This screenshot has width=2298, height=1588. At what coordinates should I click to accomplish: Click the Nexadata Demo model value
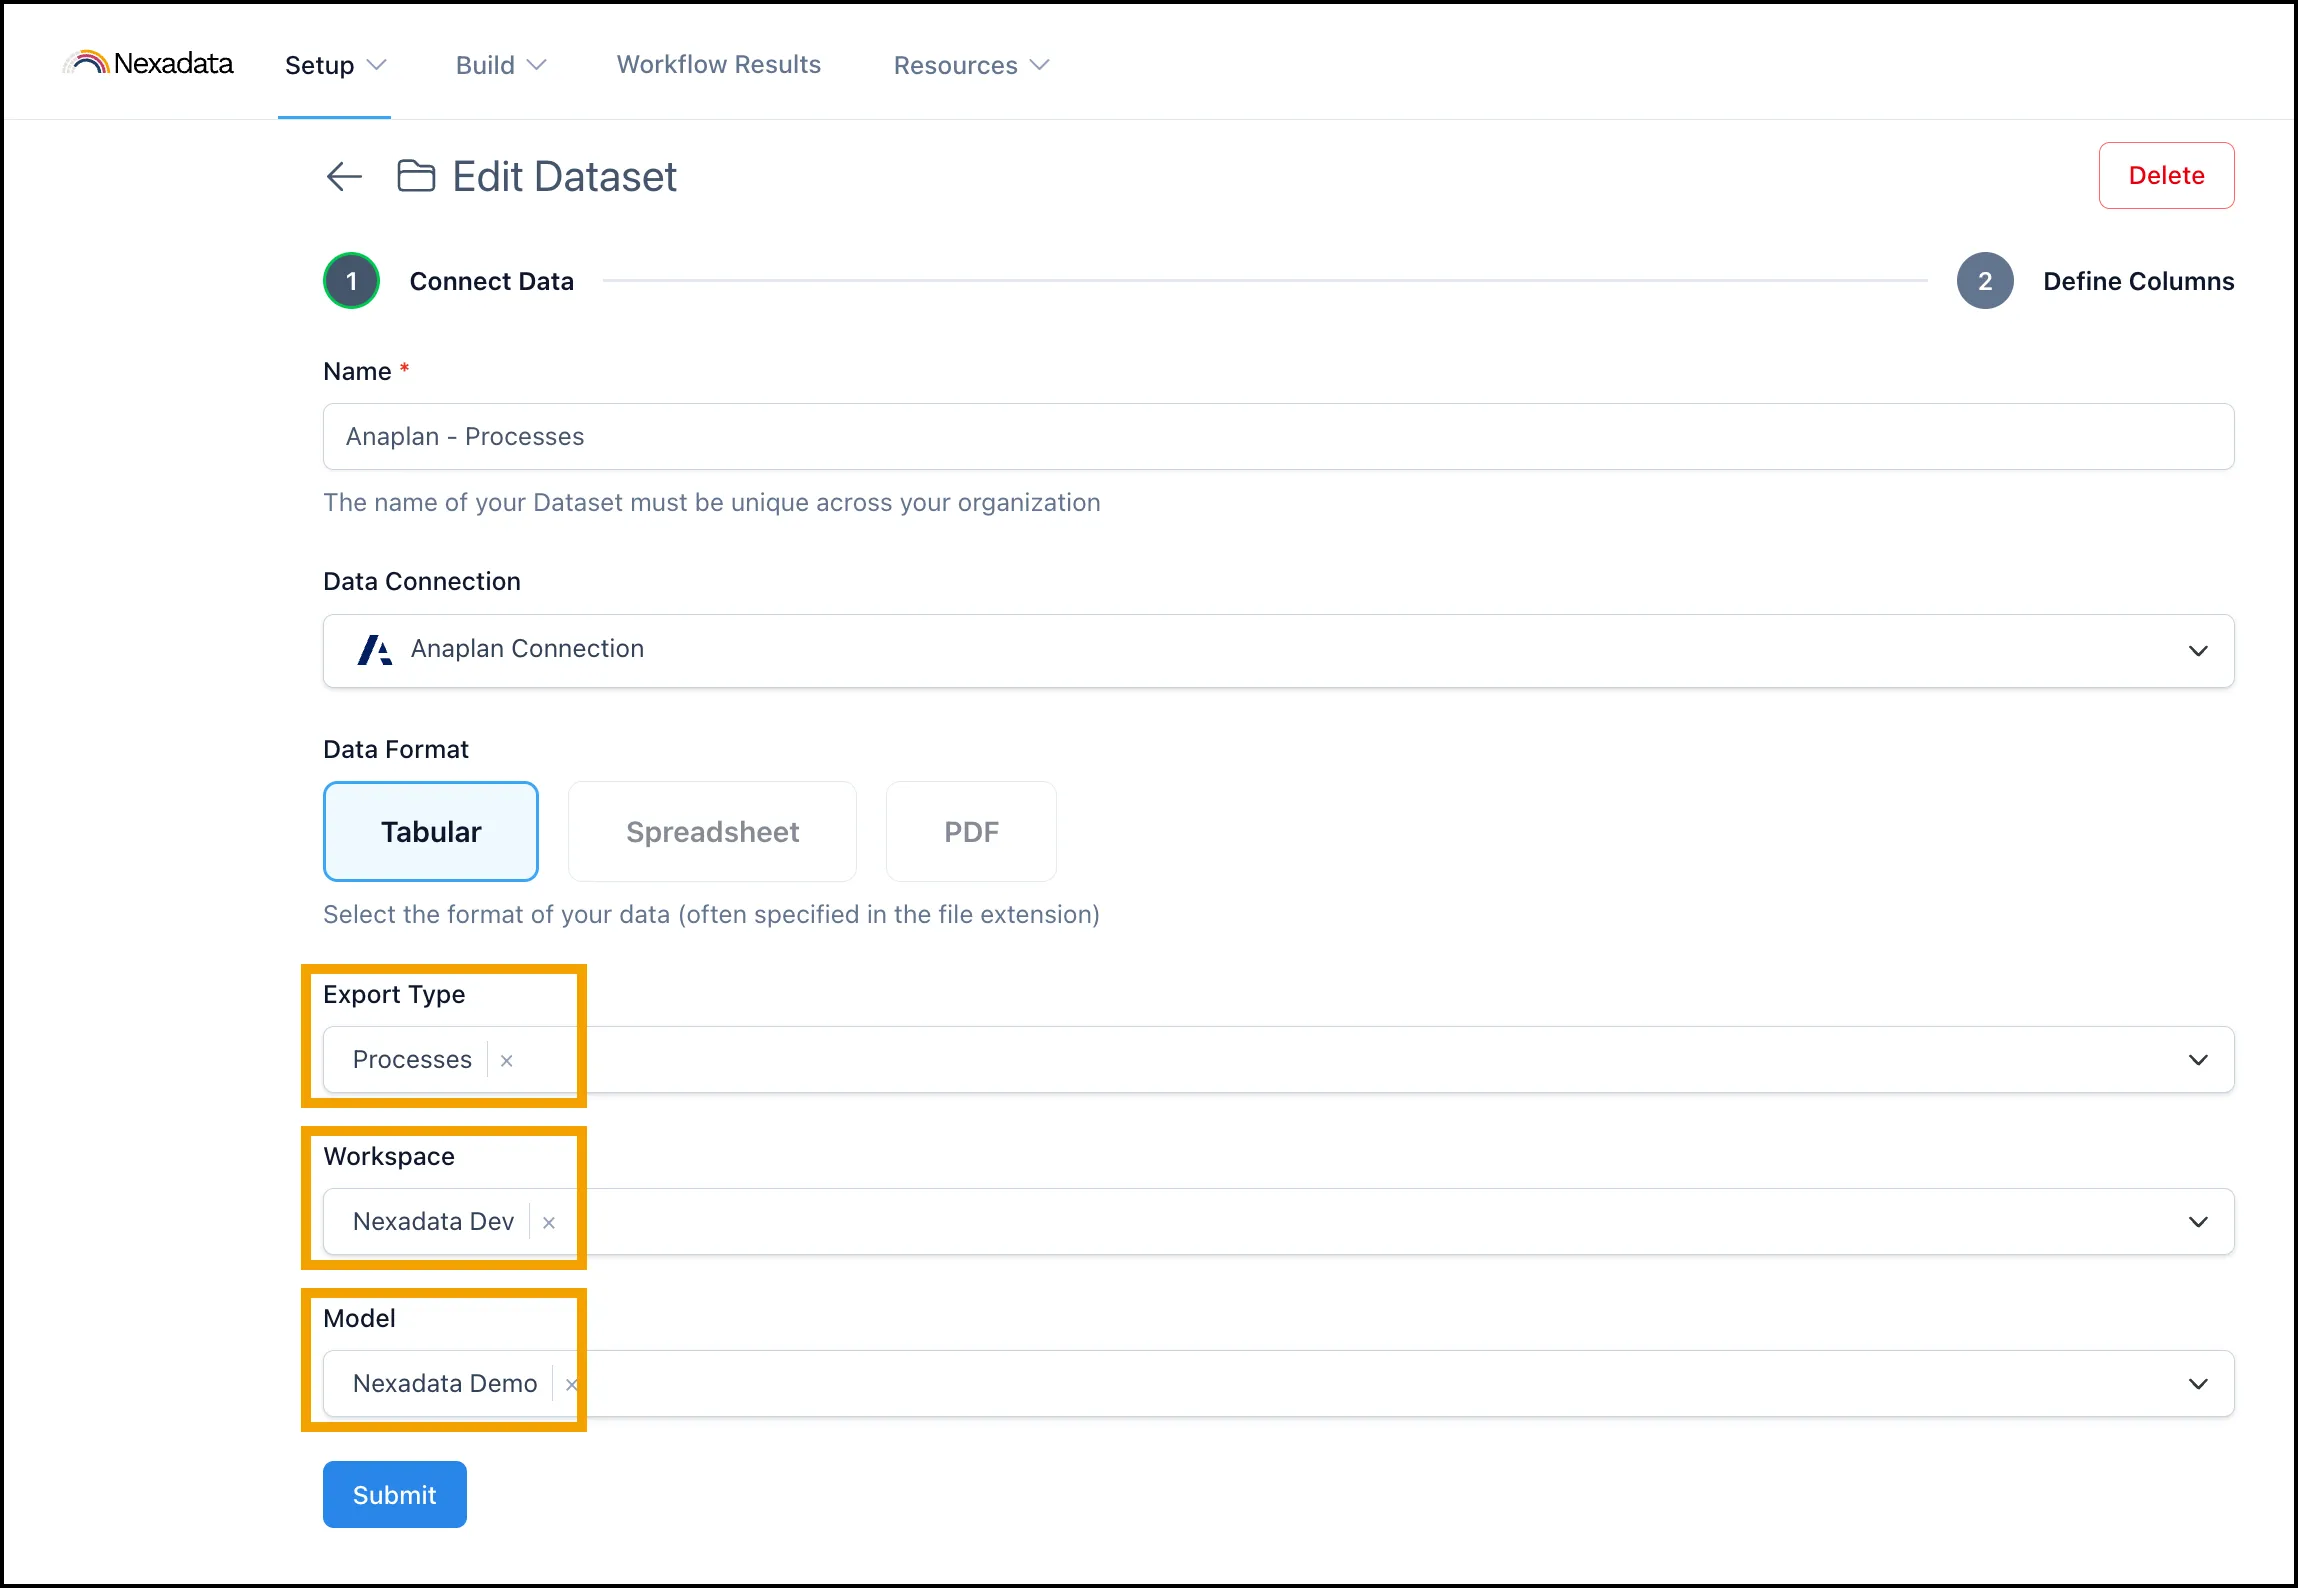445,1383
